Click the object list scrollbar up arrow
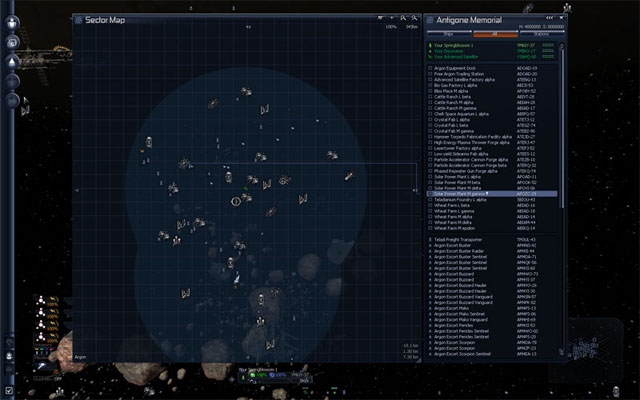This screenshot has width=640, height=400. [x=562, y=45]
